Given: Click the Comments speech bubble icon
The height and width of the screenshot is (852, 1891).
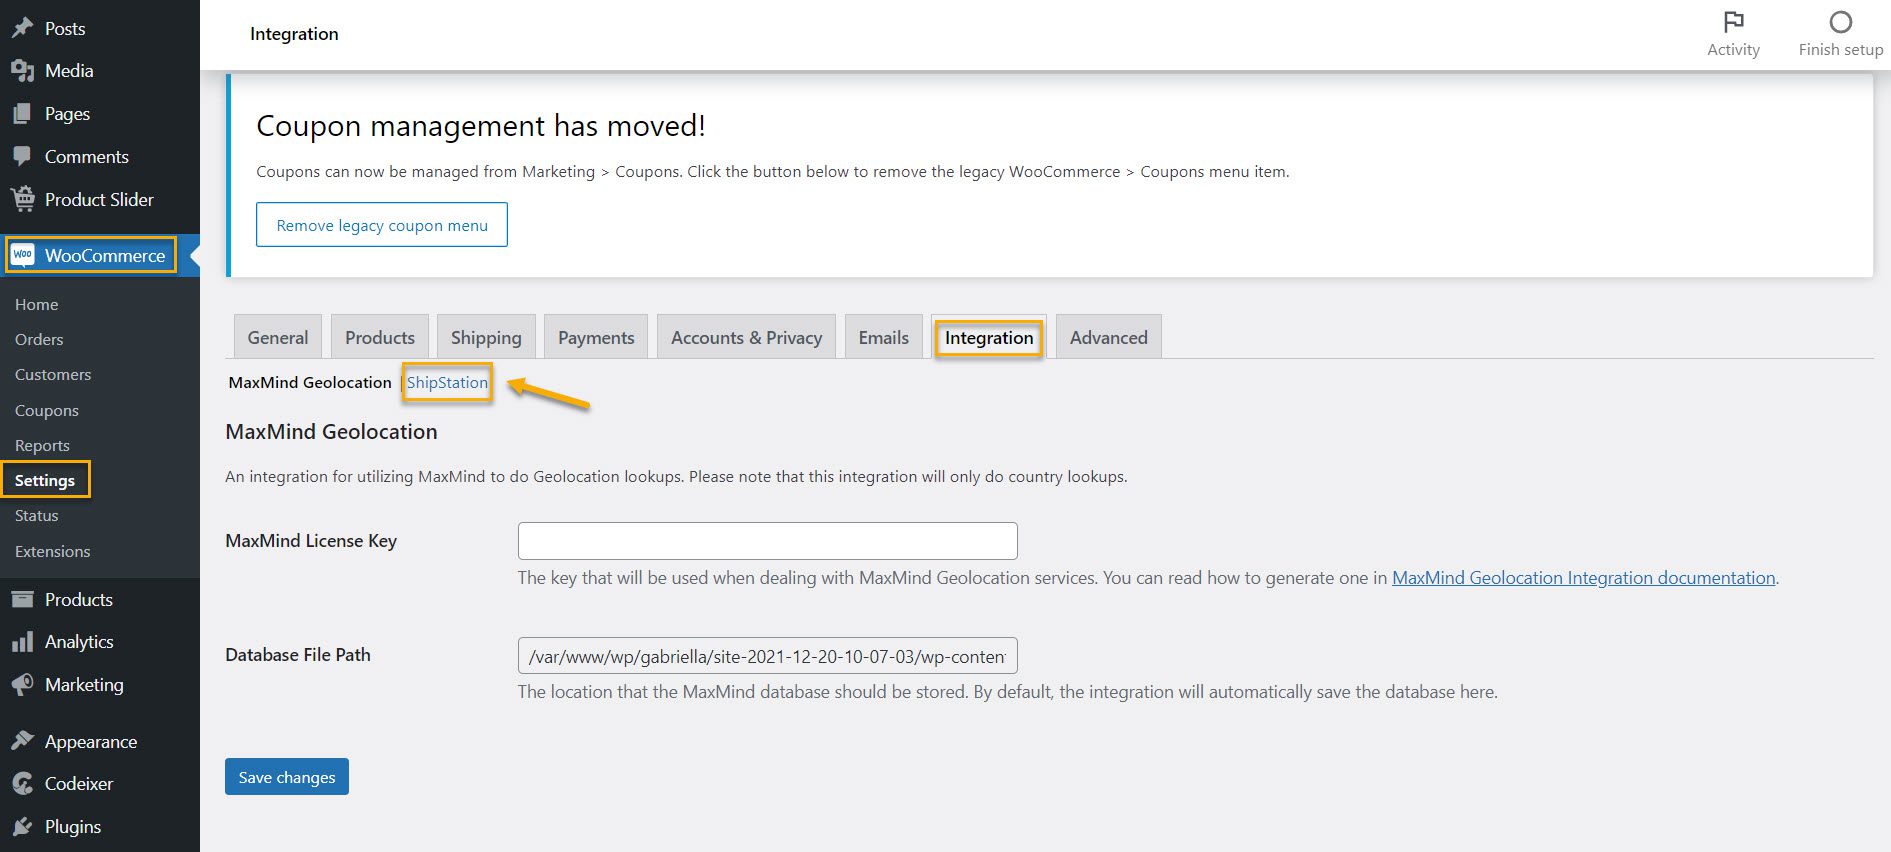Looking at the screenshot, I should 22,157.
